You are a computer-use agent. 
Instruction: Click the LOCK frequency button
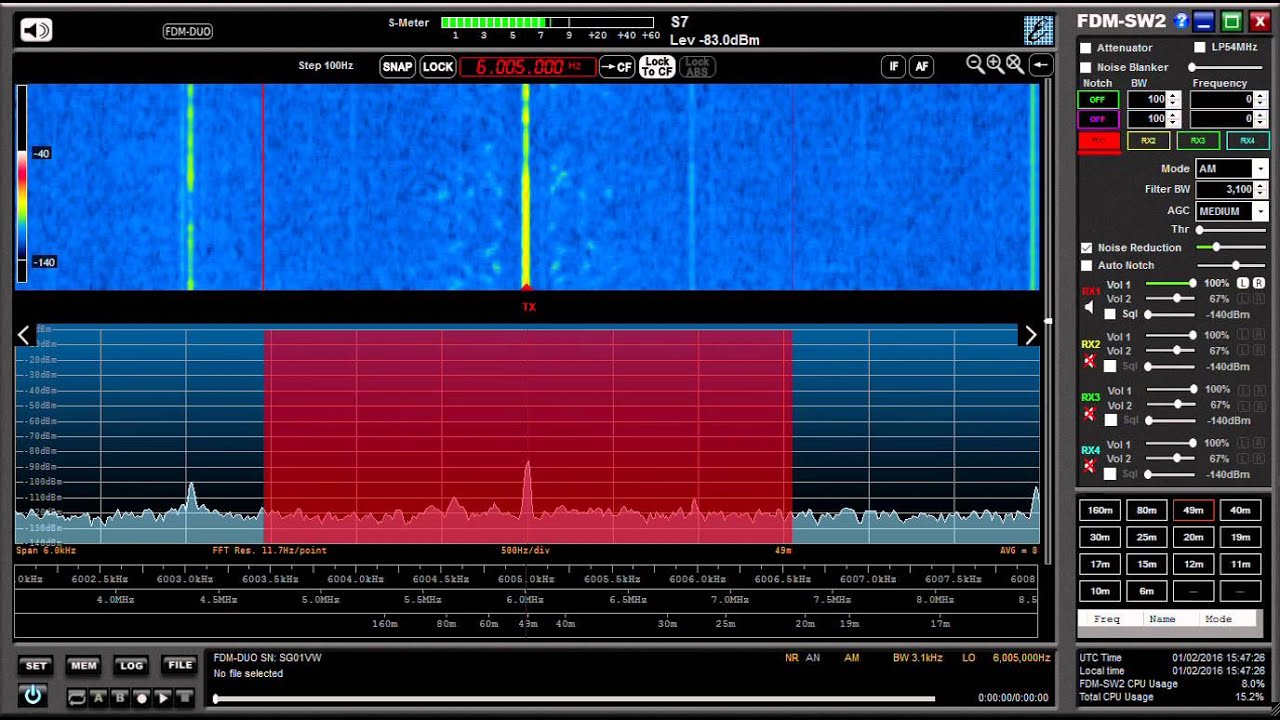437,67
